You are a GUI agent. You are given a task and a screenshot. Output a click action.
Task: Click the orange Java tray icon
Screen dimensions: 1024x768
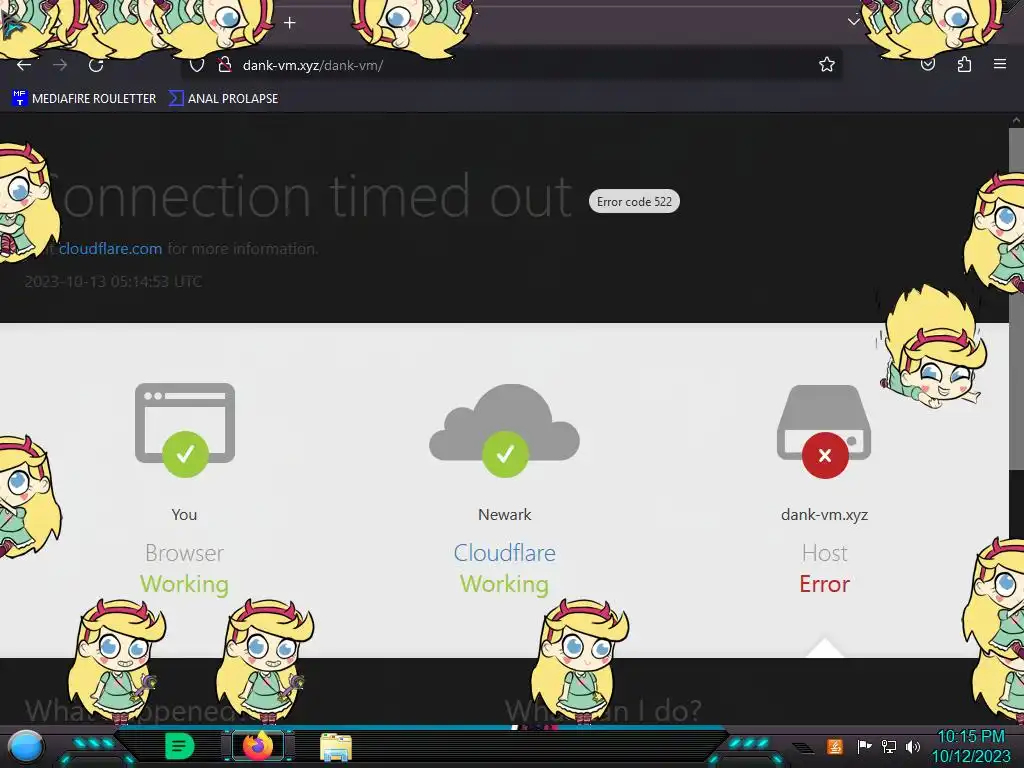pos(835,746)
